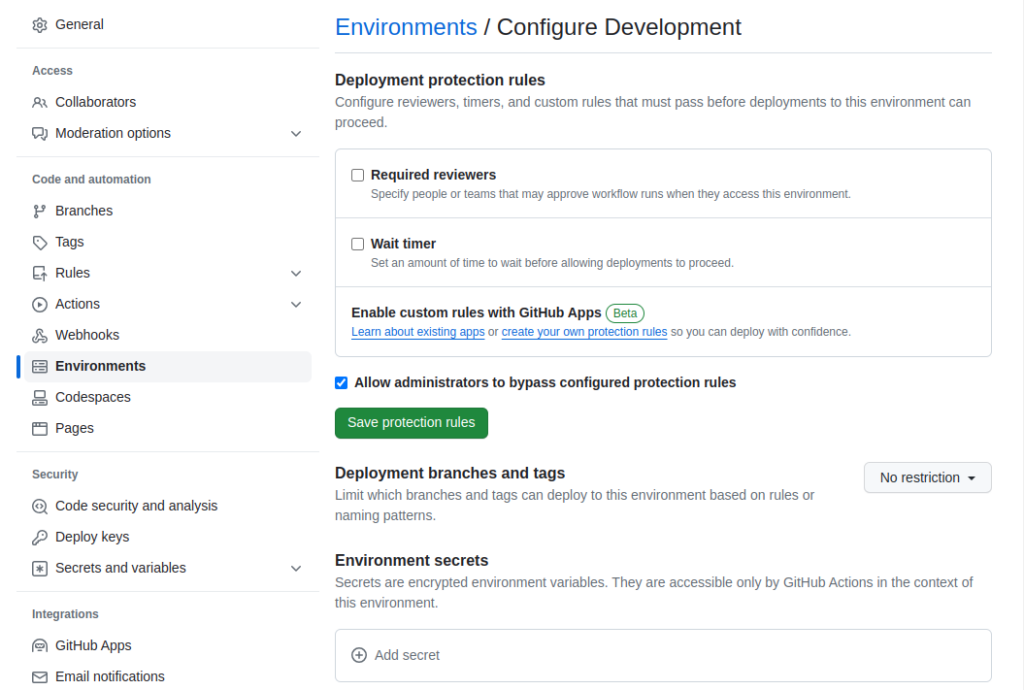The width and height of the screenshot is (1024, 690).
Task: Enable the Wait timer checkbox
Action: click(x=357, y=243)
